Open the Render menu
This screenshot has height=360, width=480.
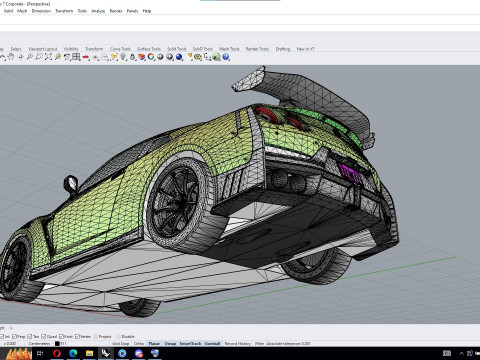[x=116, y=11]
